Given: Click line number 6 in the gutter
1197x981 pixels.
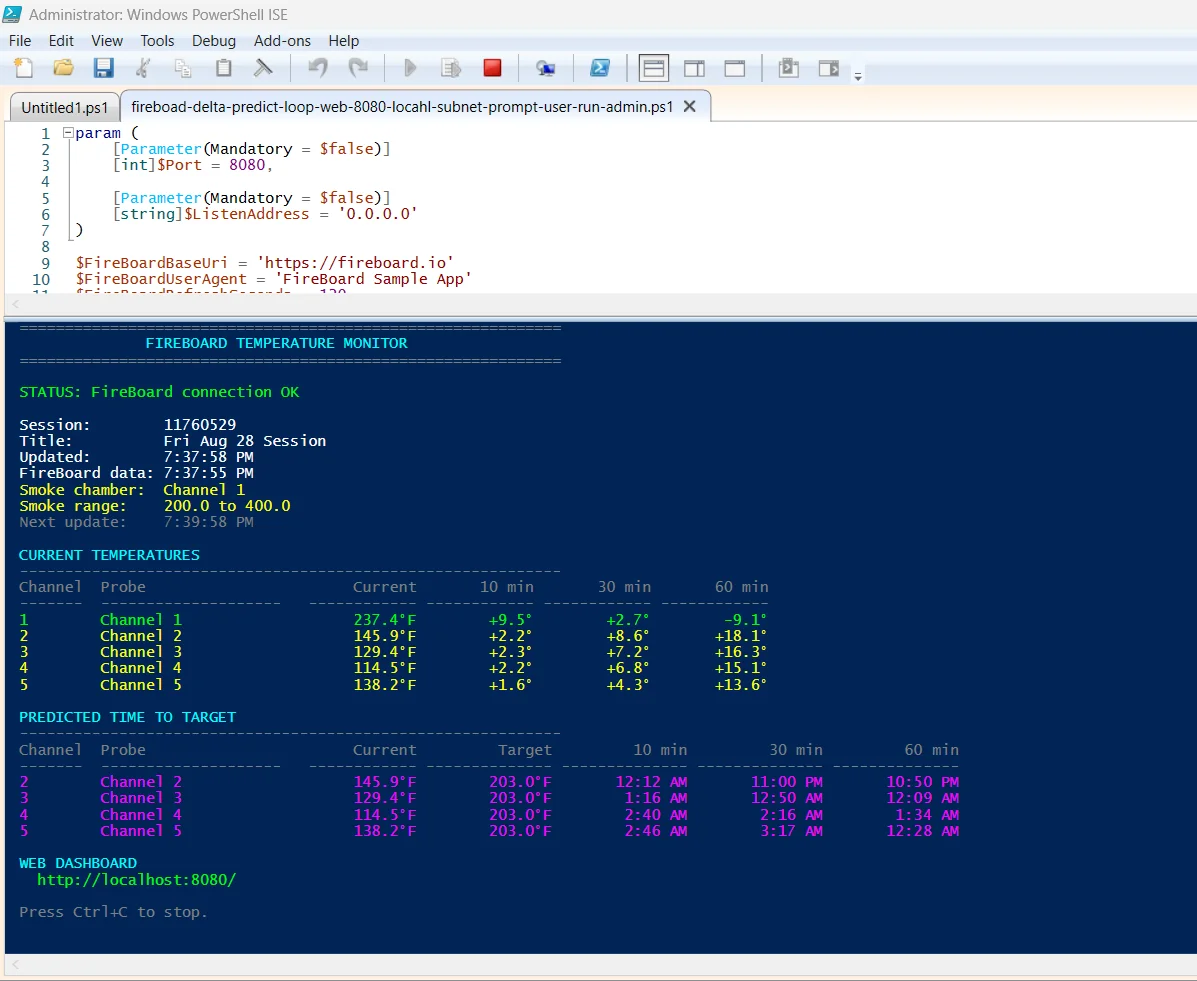Looking at the screenshot, I should tap(45, 214).
